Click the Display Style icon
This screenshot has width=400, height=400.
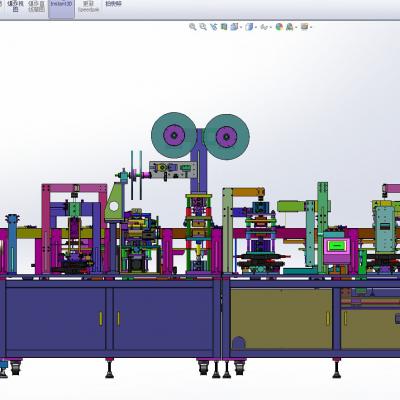[249, 27]
